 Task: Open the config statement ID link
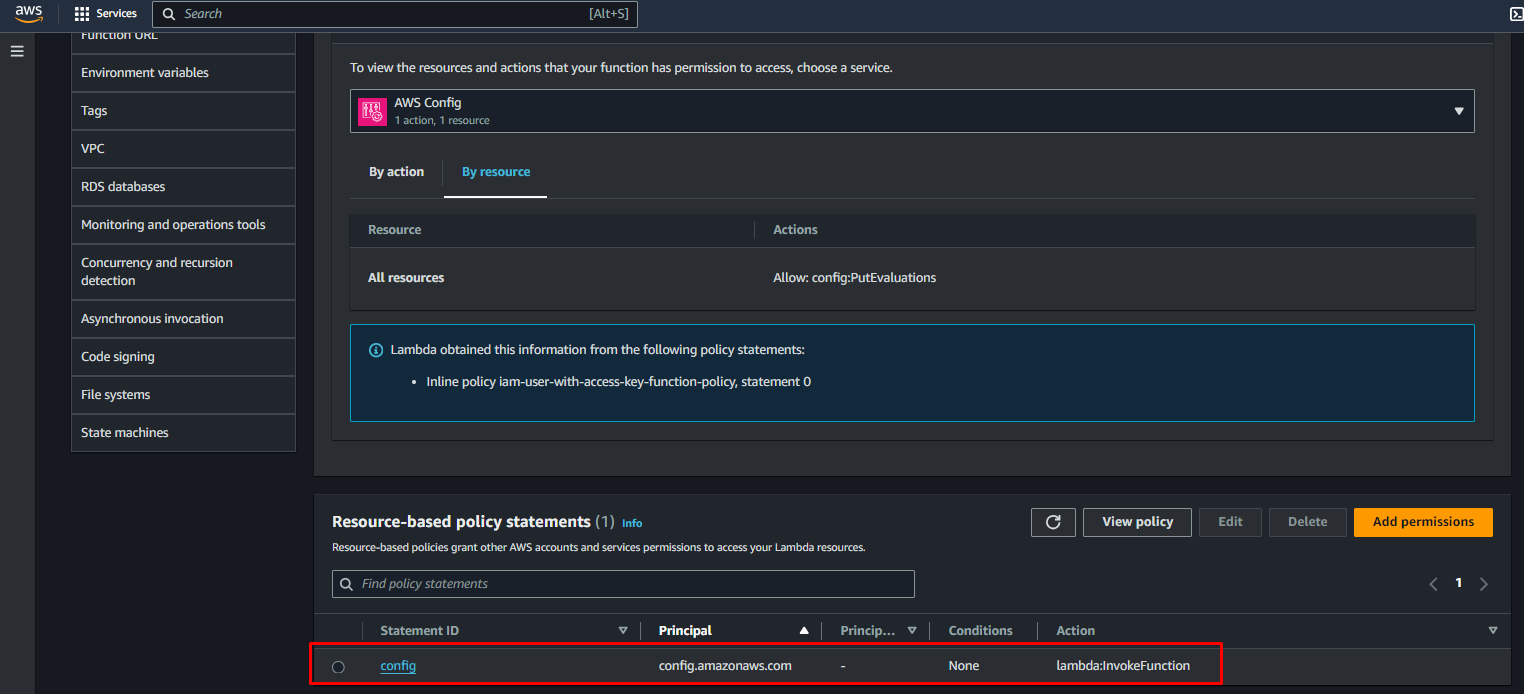398,666
